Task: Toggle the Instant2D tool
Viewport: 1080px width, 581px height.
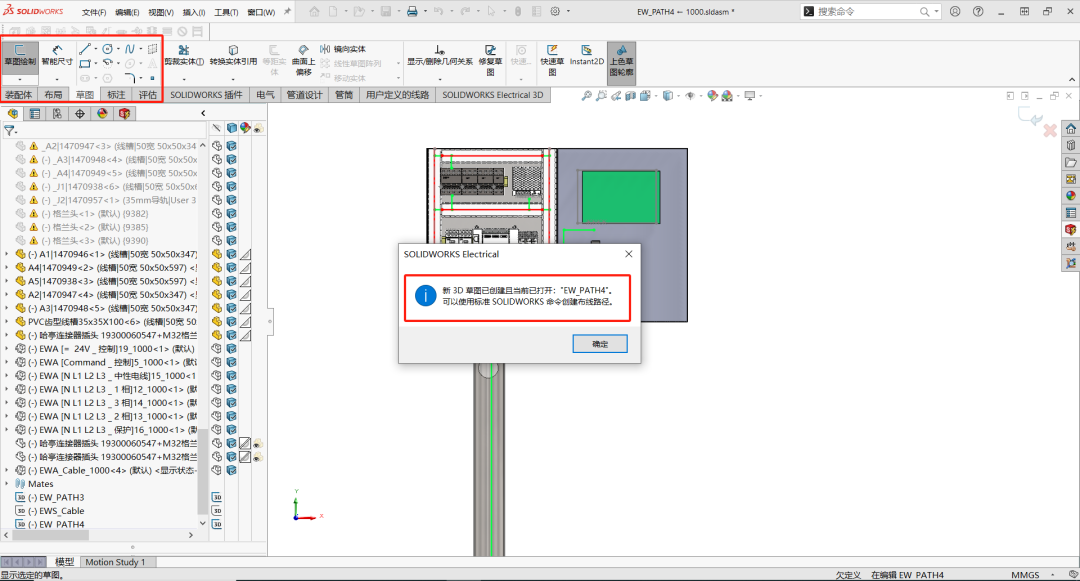Action: (587, 55)
